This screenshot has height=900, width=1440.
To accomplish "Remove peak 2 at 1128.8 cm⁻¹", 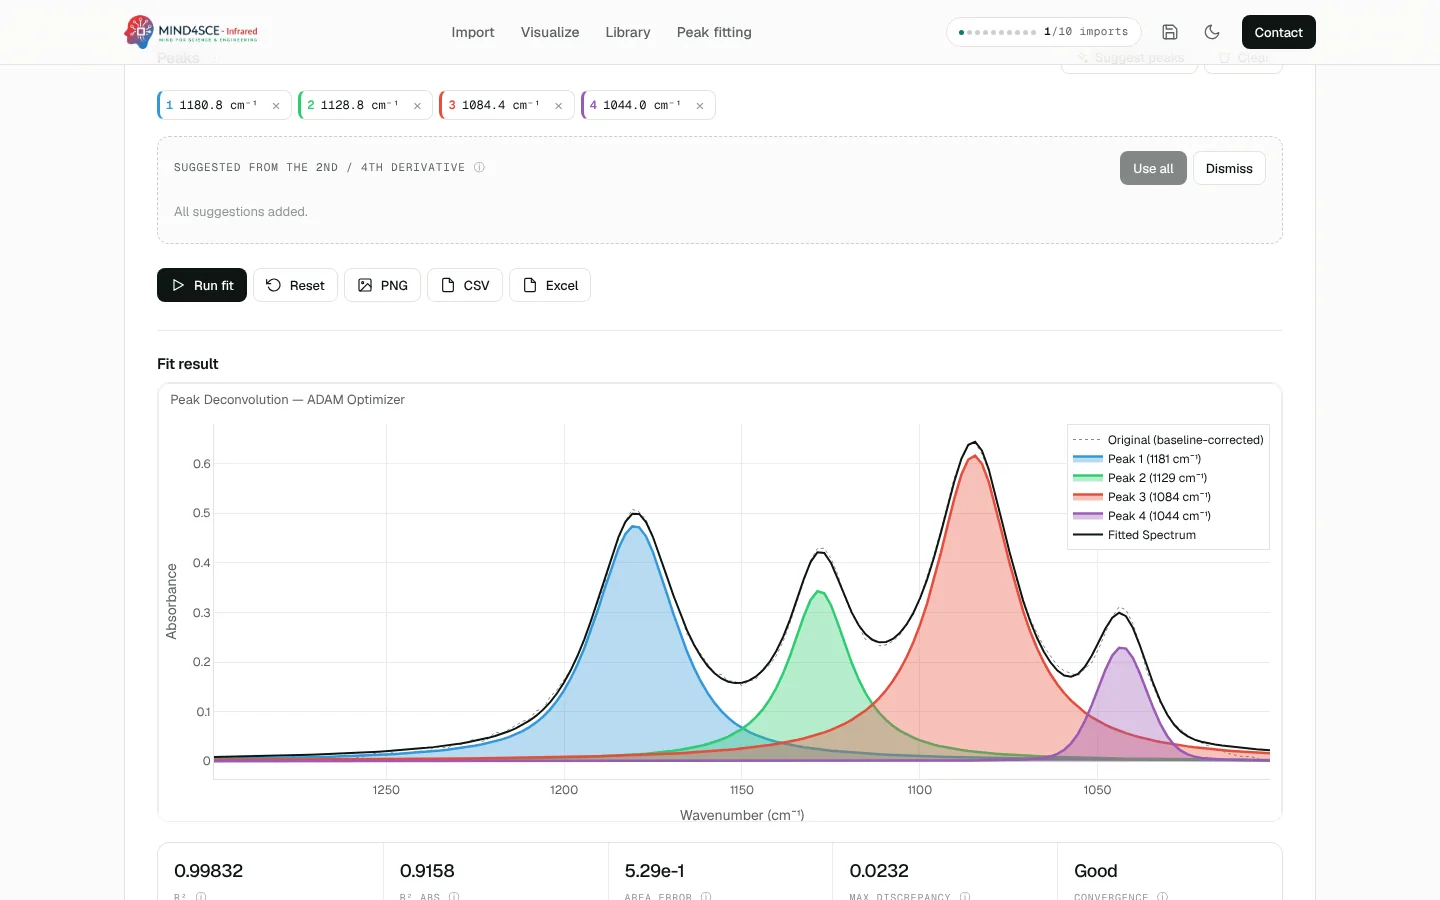I will pyautogui.click(x=417, y=106).
